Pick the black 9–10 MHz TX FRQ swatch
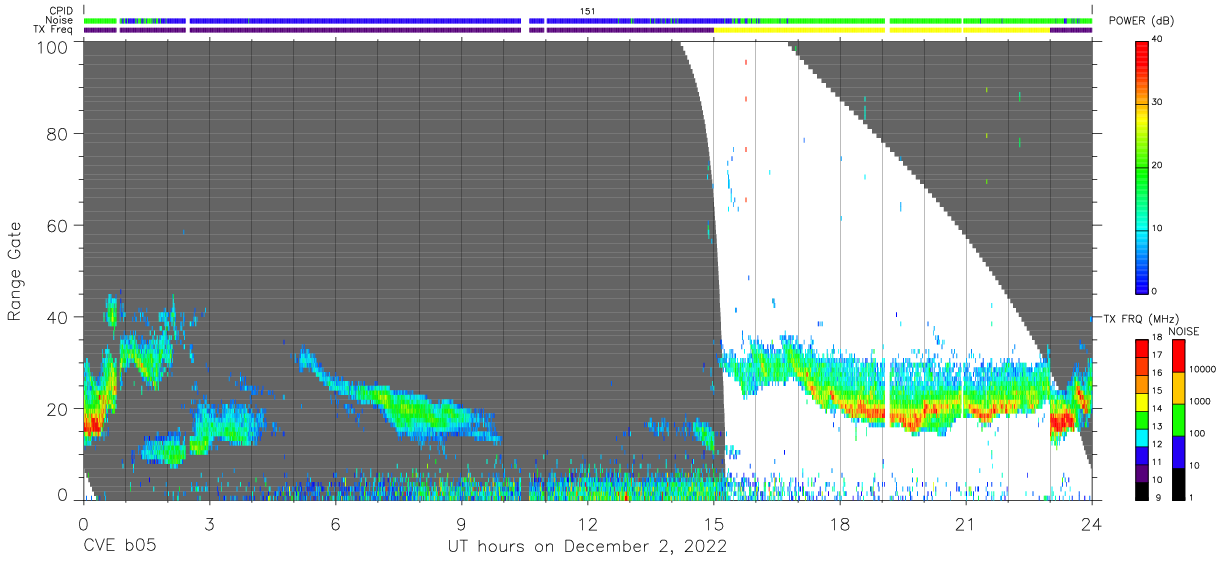The image size is (1228, 567). pyautogui.click(x=1141, y=490)
